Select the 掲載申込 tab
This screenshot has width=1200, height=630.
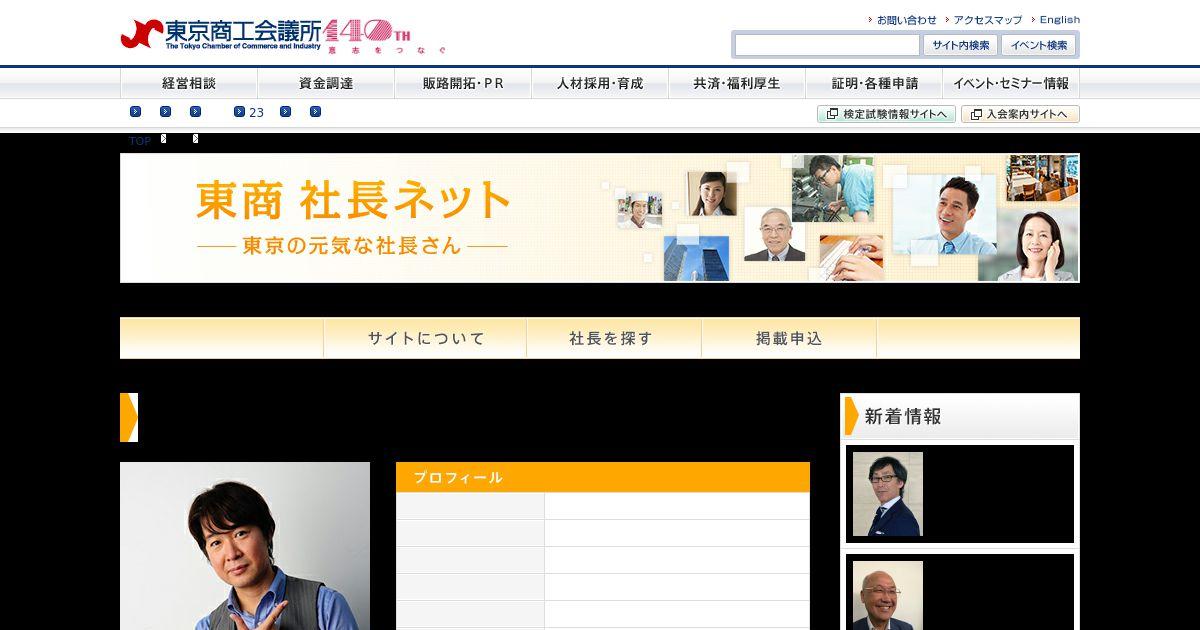click(x=789, y=338)
